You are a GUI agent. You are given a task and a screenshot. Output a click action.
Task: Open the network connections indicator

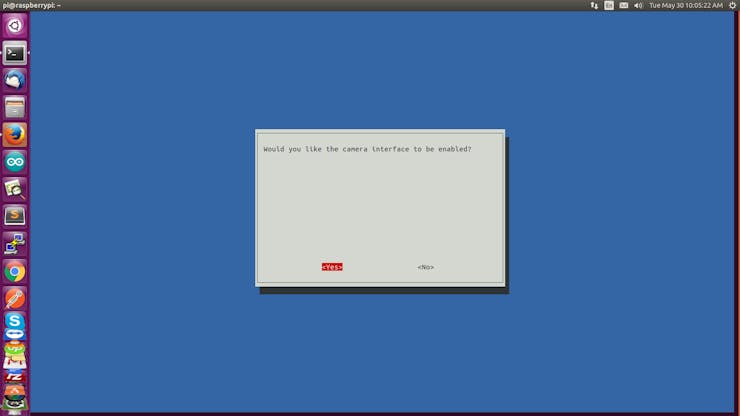click(x=594, y=6)
